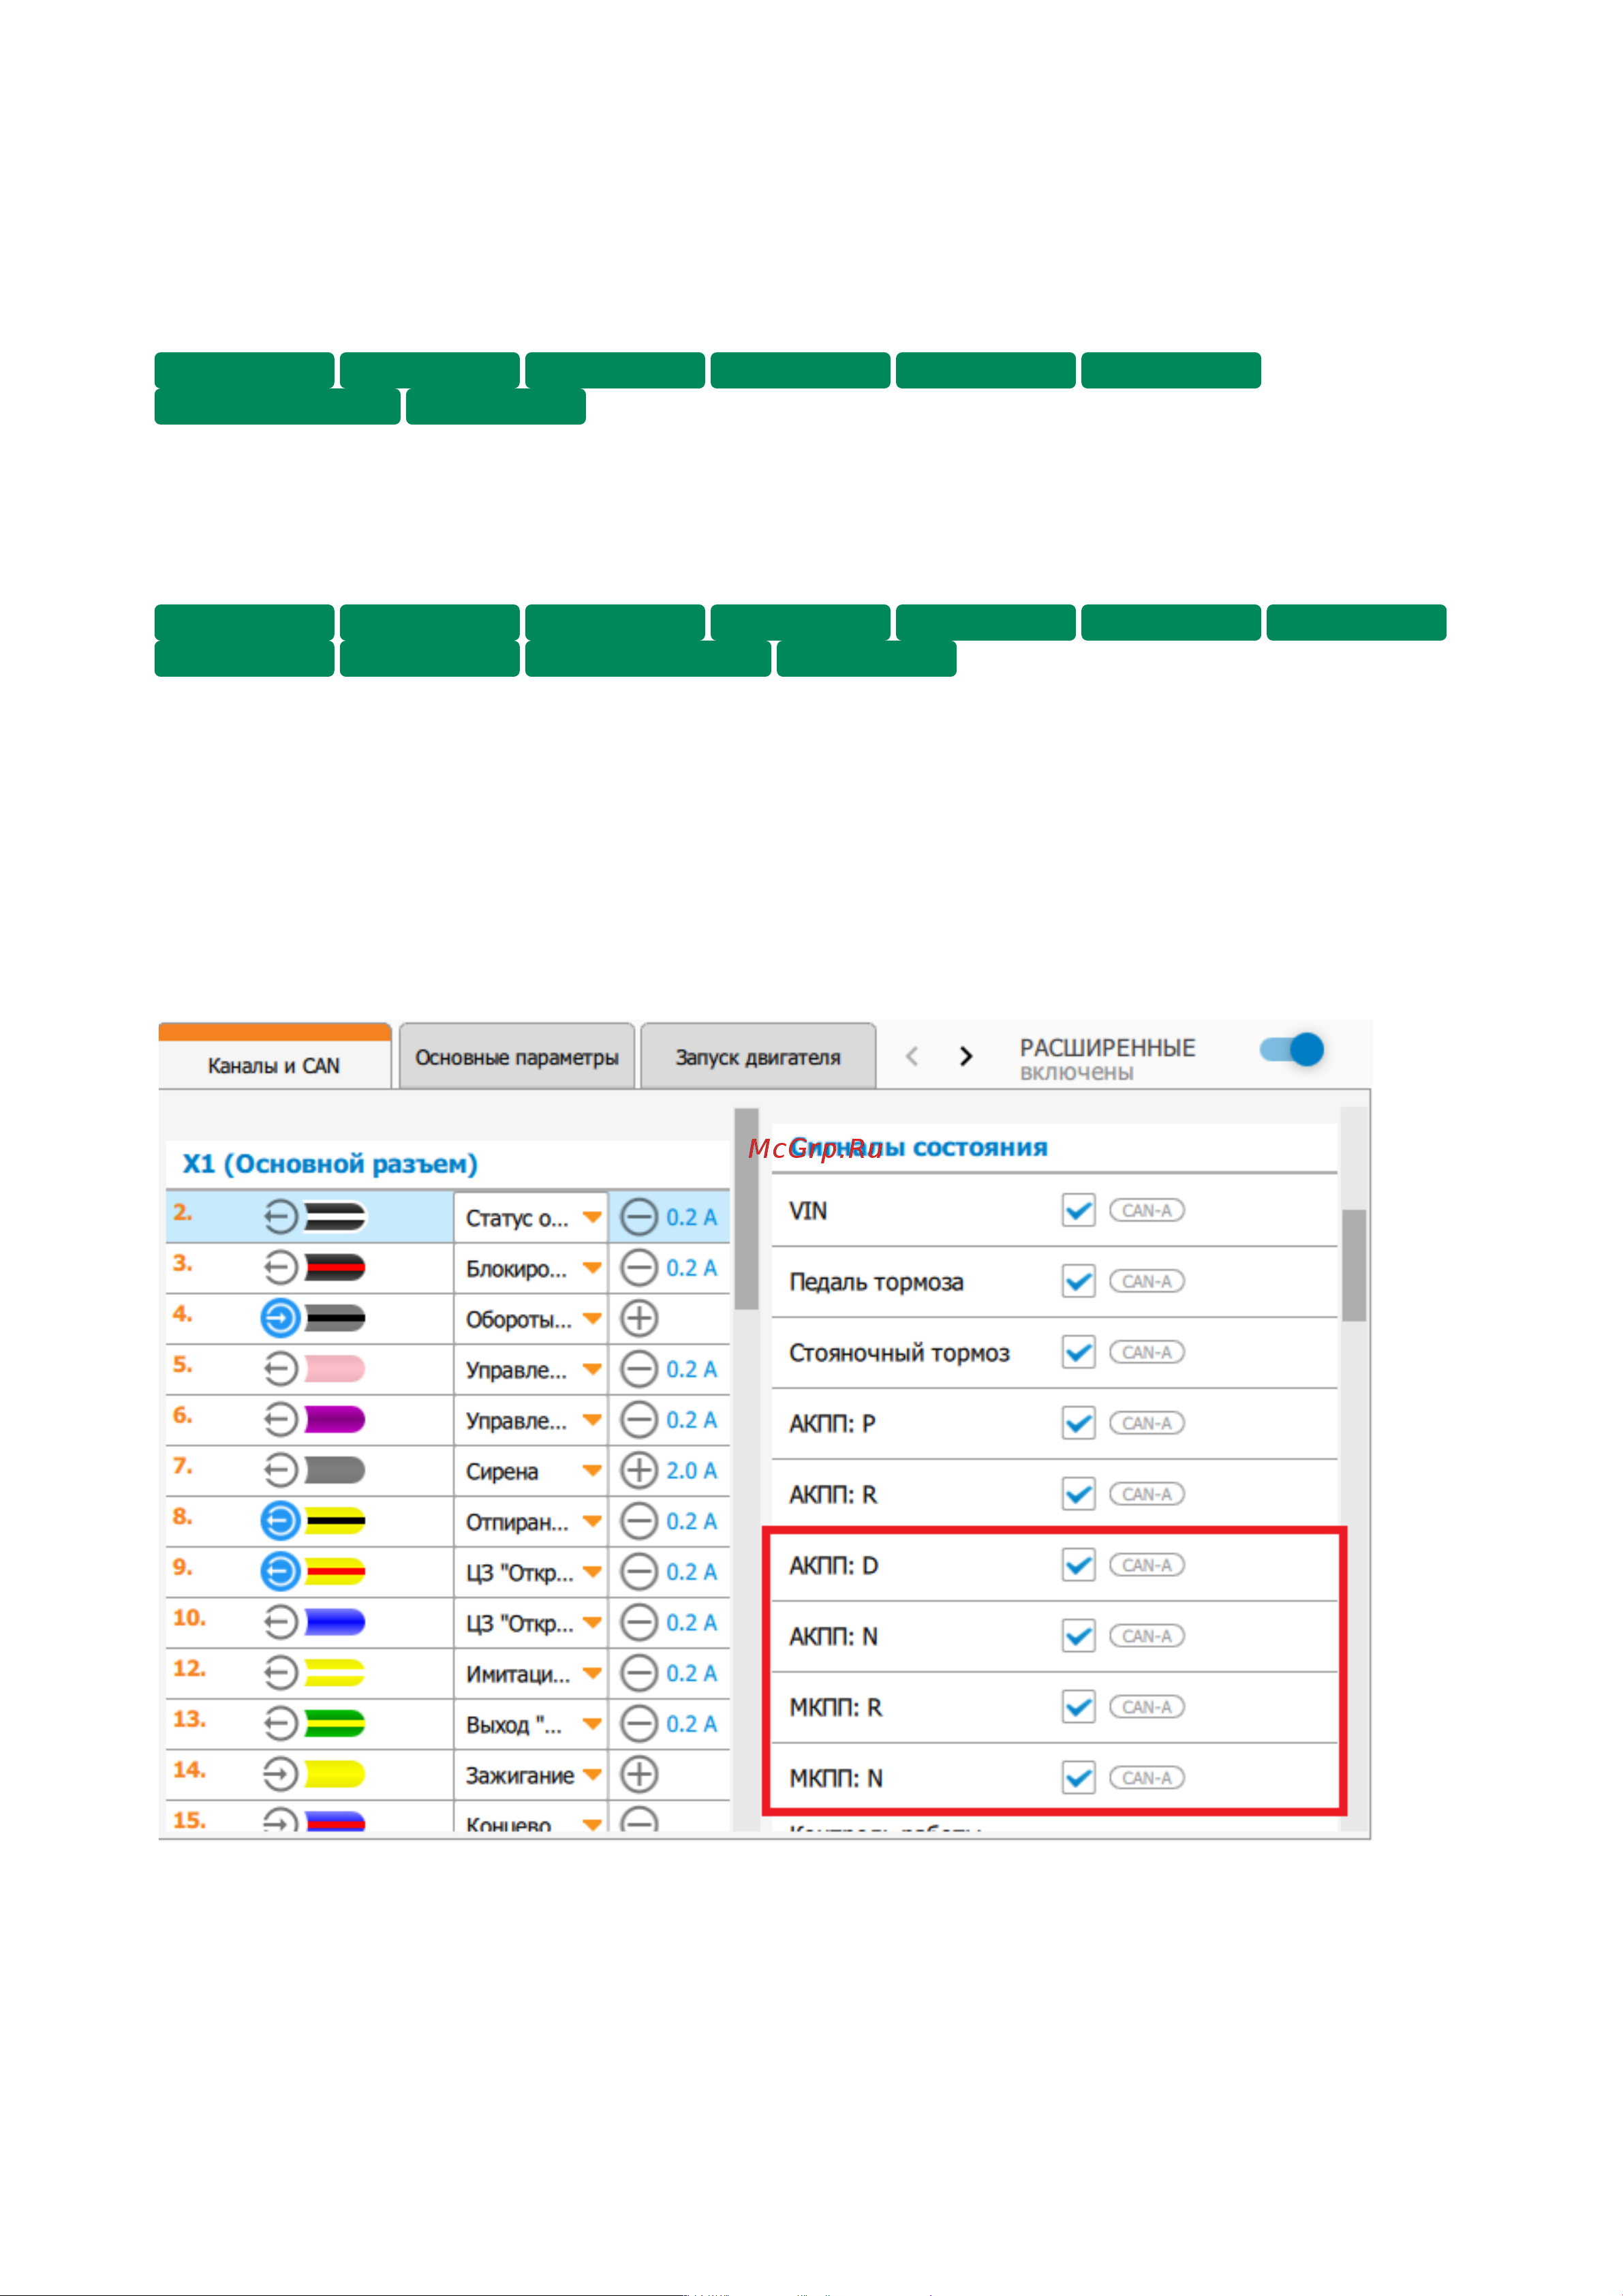Click direction icon on channel 3
1623x2296 pixels.
tap(281, 1268)
